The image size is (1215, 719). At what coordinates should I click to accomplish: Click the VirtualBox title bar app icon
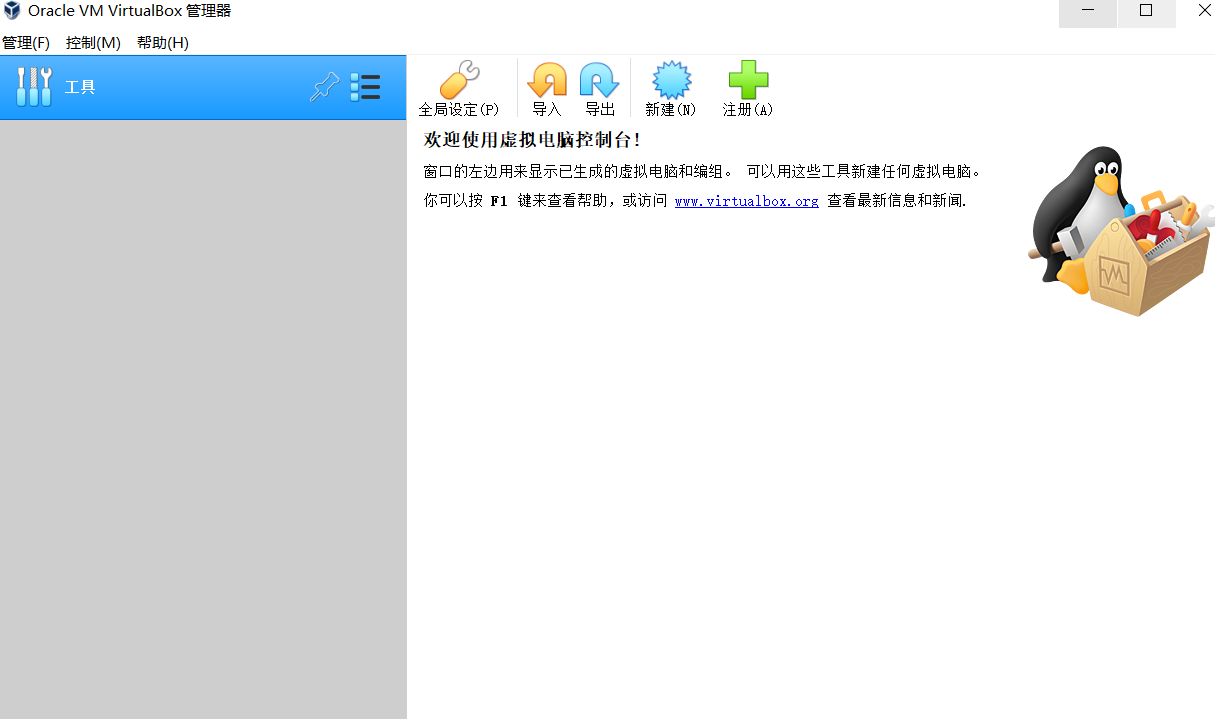[x=12, y=11]
